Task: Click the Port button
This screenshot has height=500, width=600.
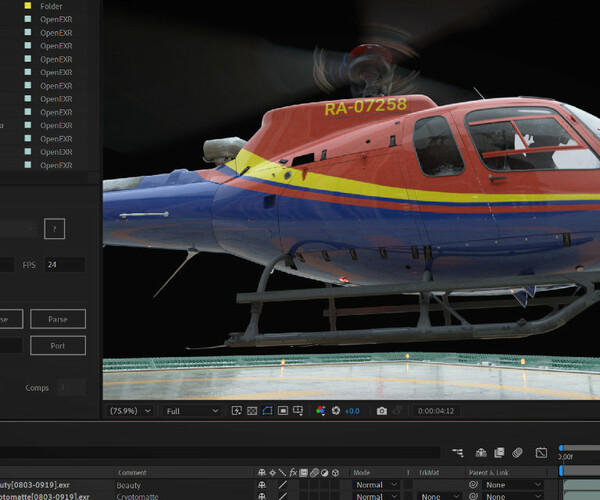Action: pos(58,346)
